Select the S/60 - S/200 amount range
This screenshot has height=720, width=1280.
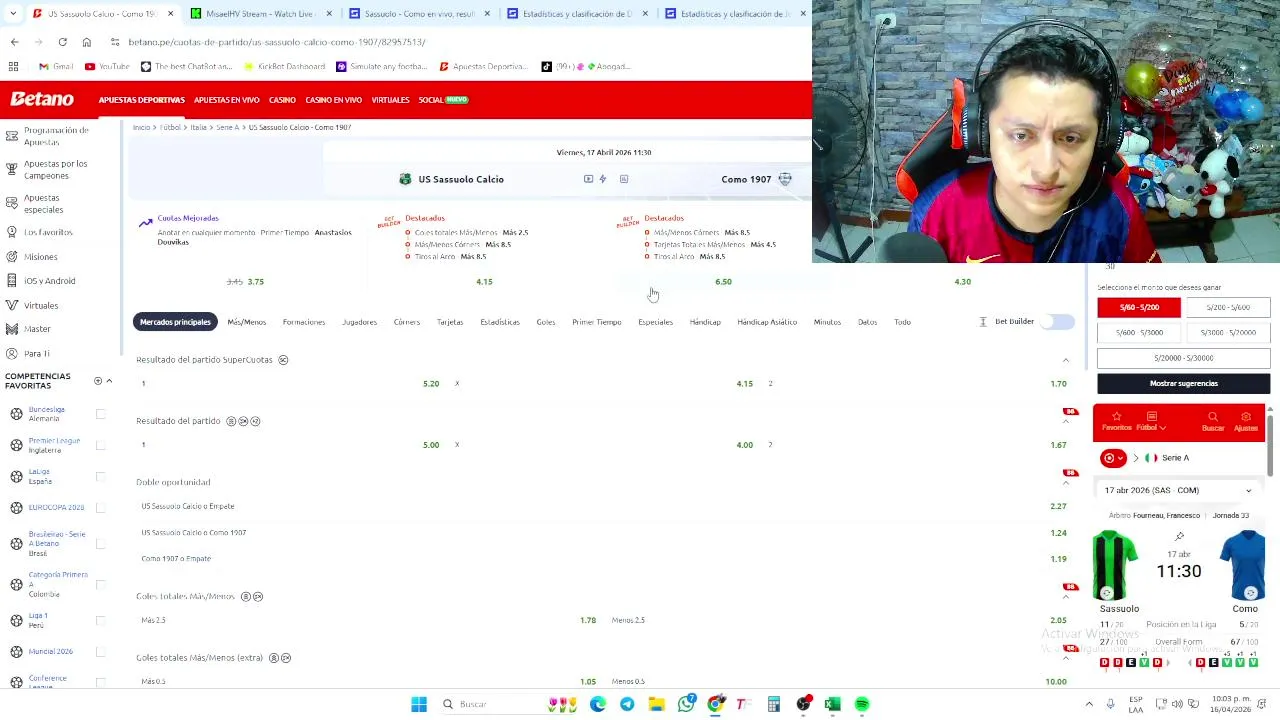click(x=1139, y=308)
